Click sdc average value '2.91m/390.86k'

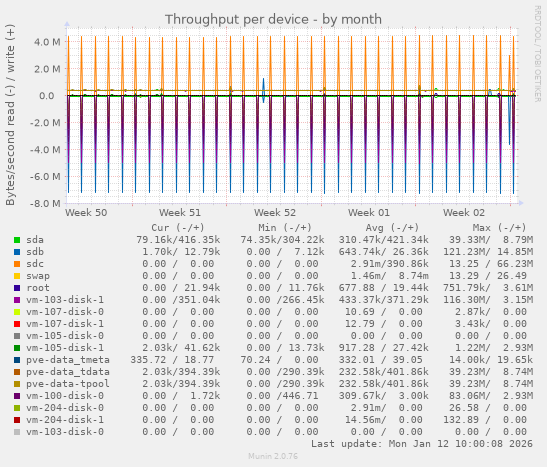pos(390,264)
